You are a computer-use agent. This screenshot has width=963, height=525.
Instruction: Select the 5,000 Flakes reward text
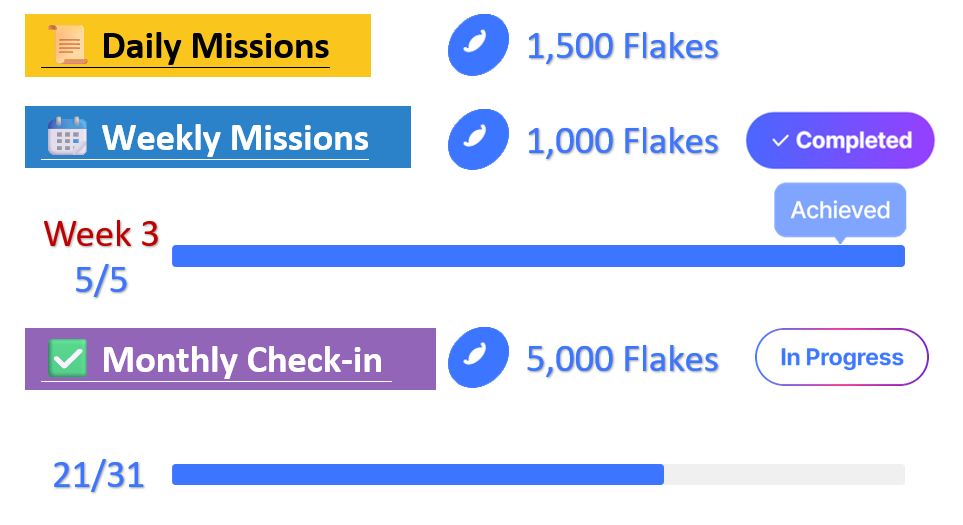point(623,359)
